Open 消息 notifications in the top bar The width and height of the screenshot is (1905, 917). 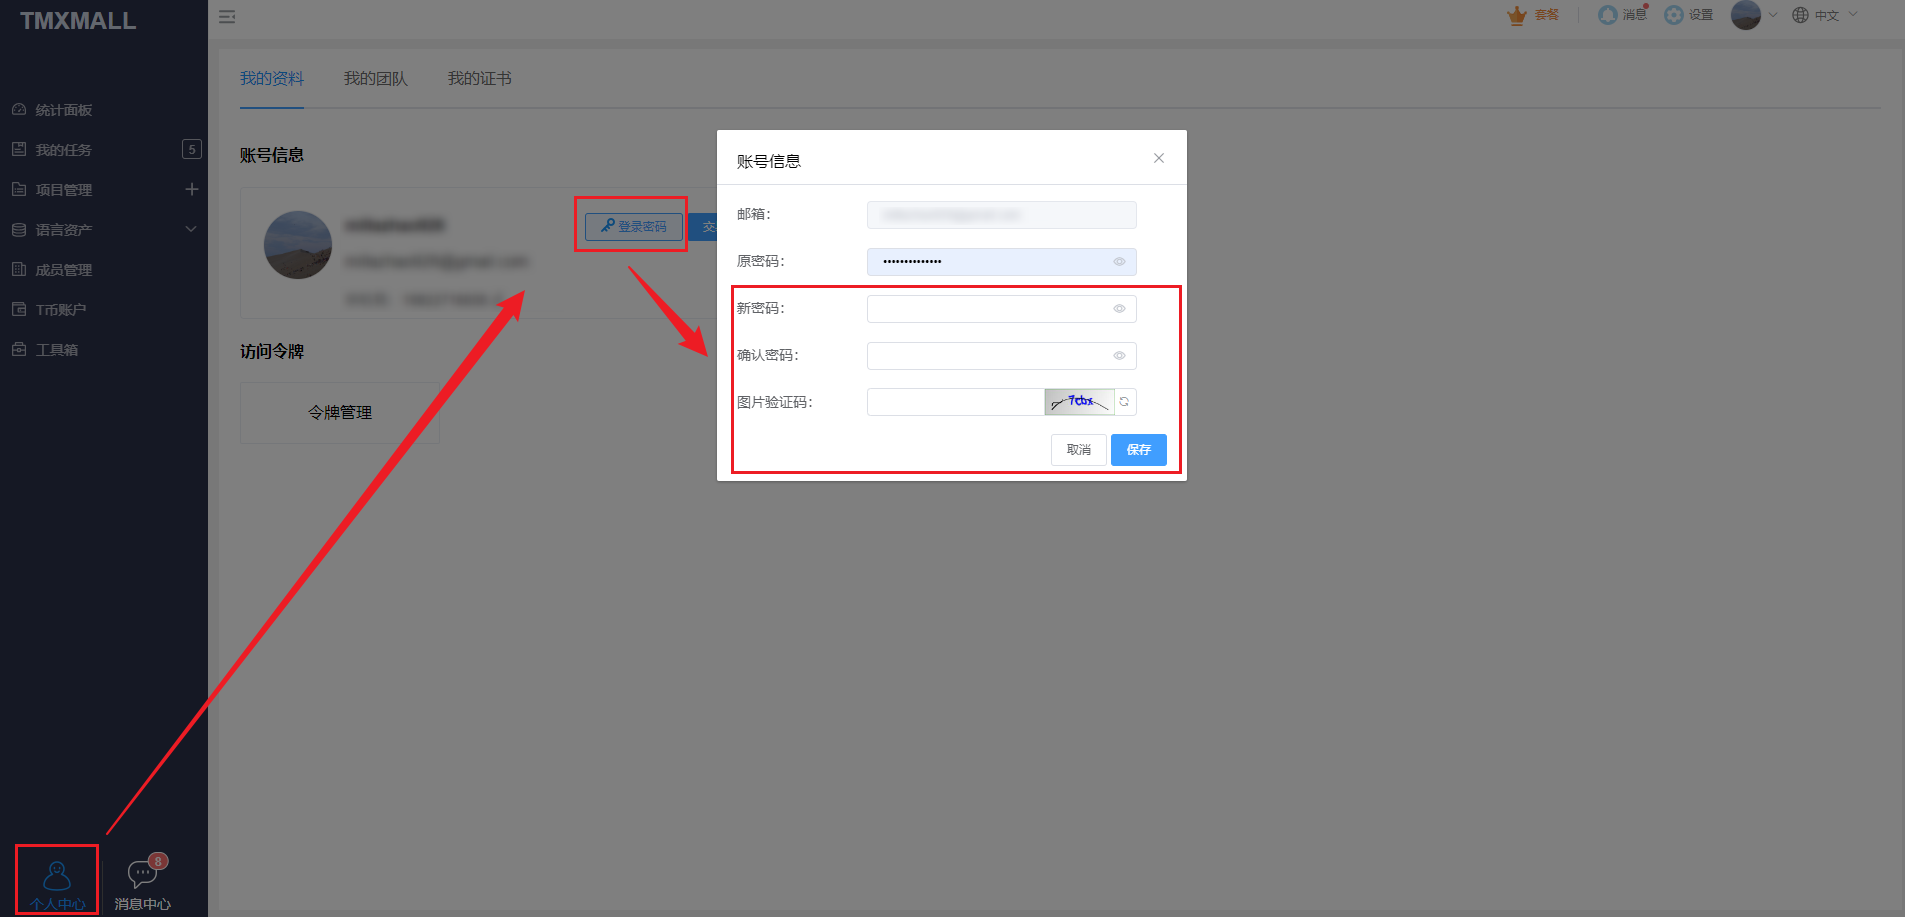(x=1622, y=15)
